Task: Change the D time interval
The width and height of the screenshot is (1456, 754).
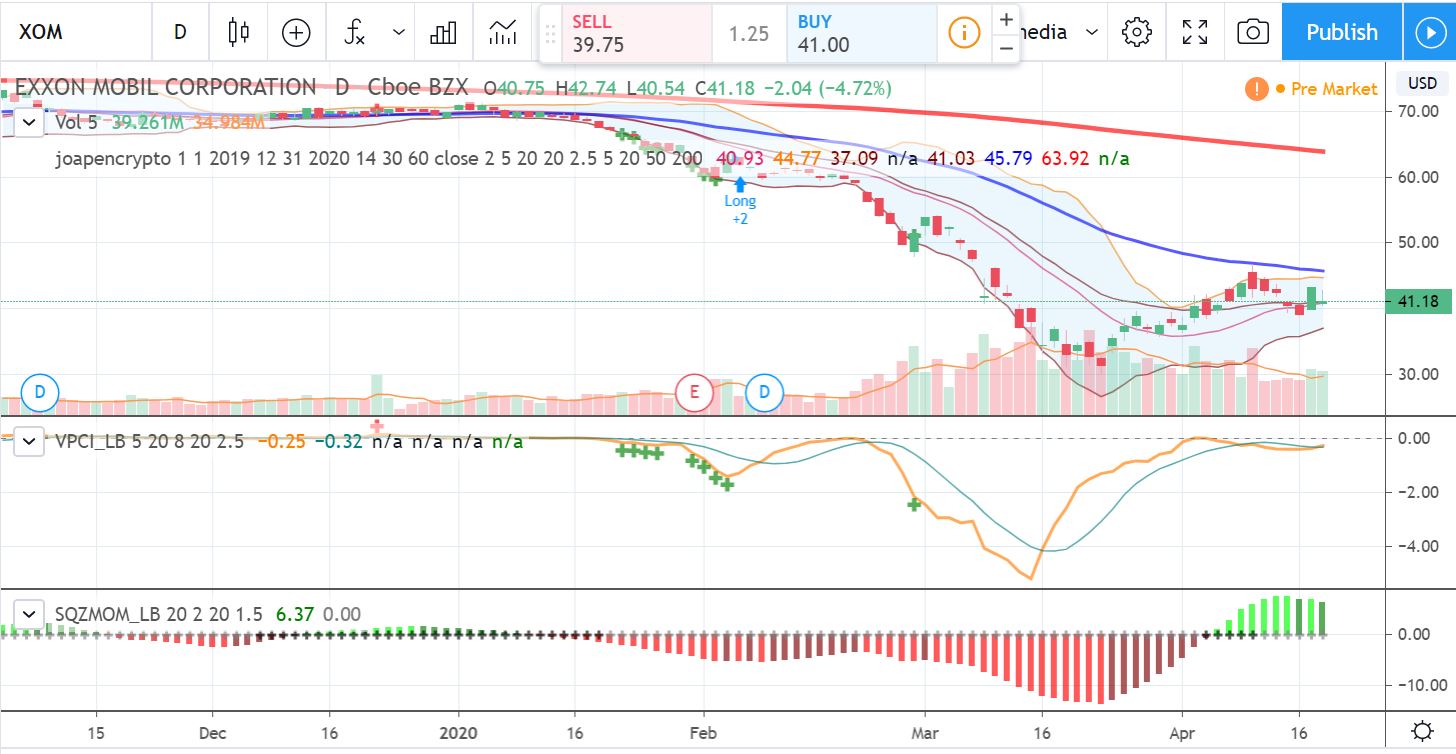Action: coord(180,32)
